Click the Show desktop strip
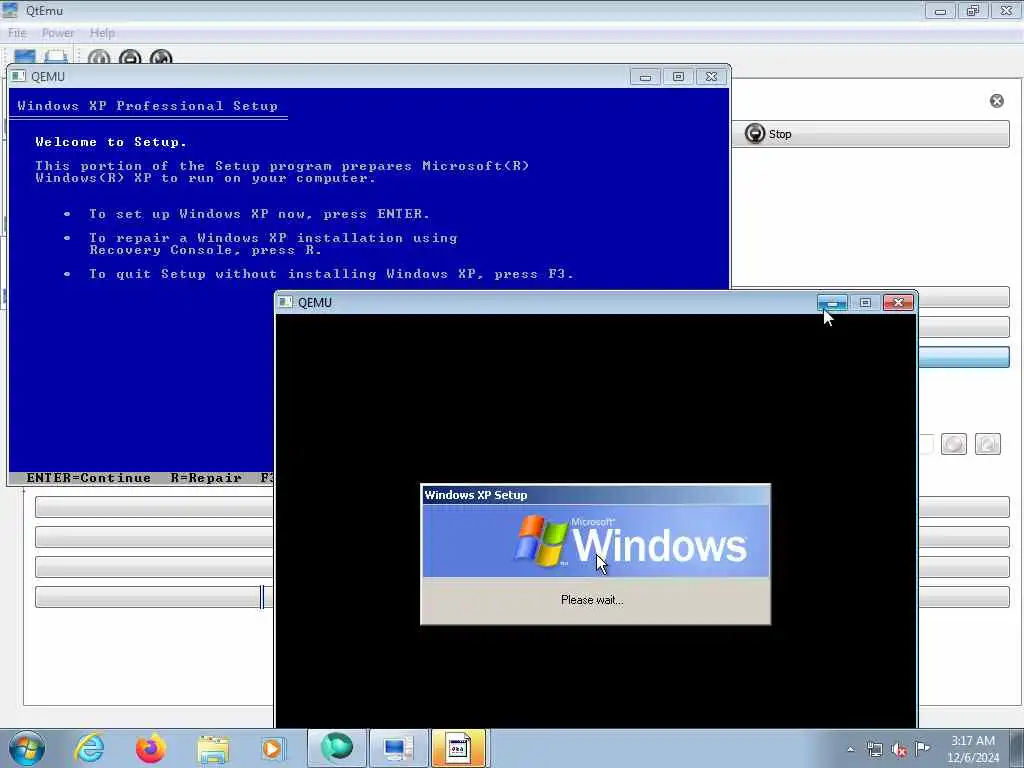The height and width of the screenshot is (768, 1024). click(x=1016, y=748)
